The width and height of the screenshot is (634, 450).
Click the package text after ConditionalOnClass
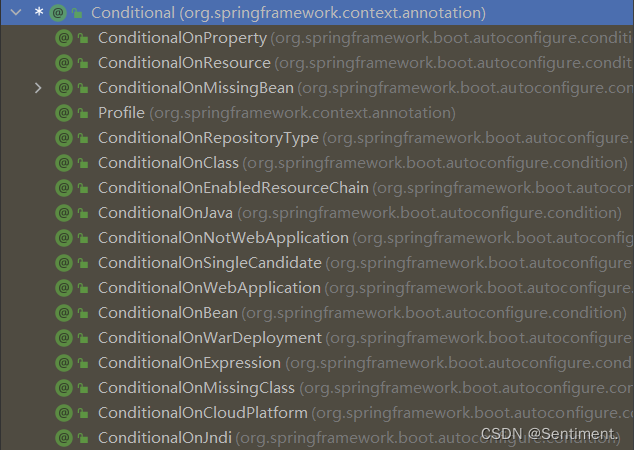coord(435,163)
